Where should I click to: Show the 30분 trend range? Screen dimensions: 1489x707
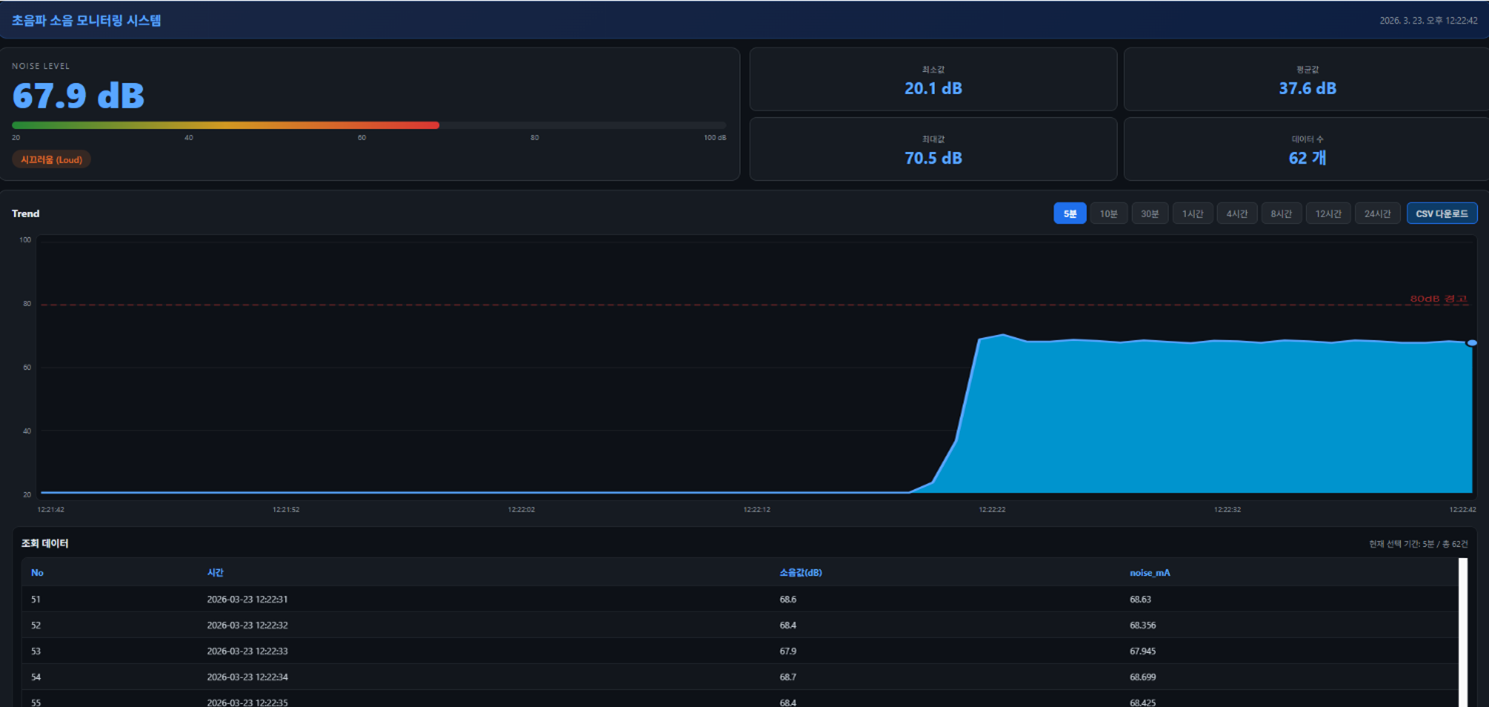[1150, 214]
